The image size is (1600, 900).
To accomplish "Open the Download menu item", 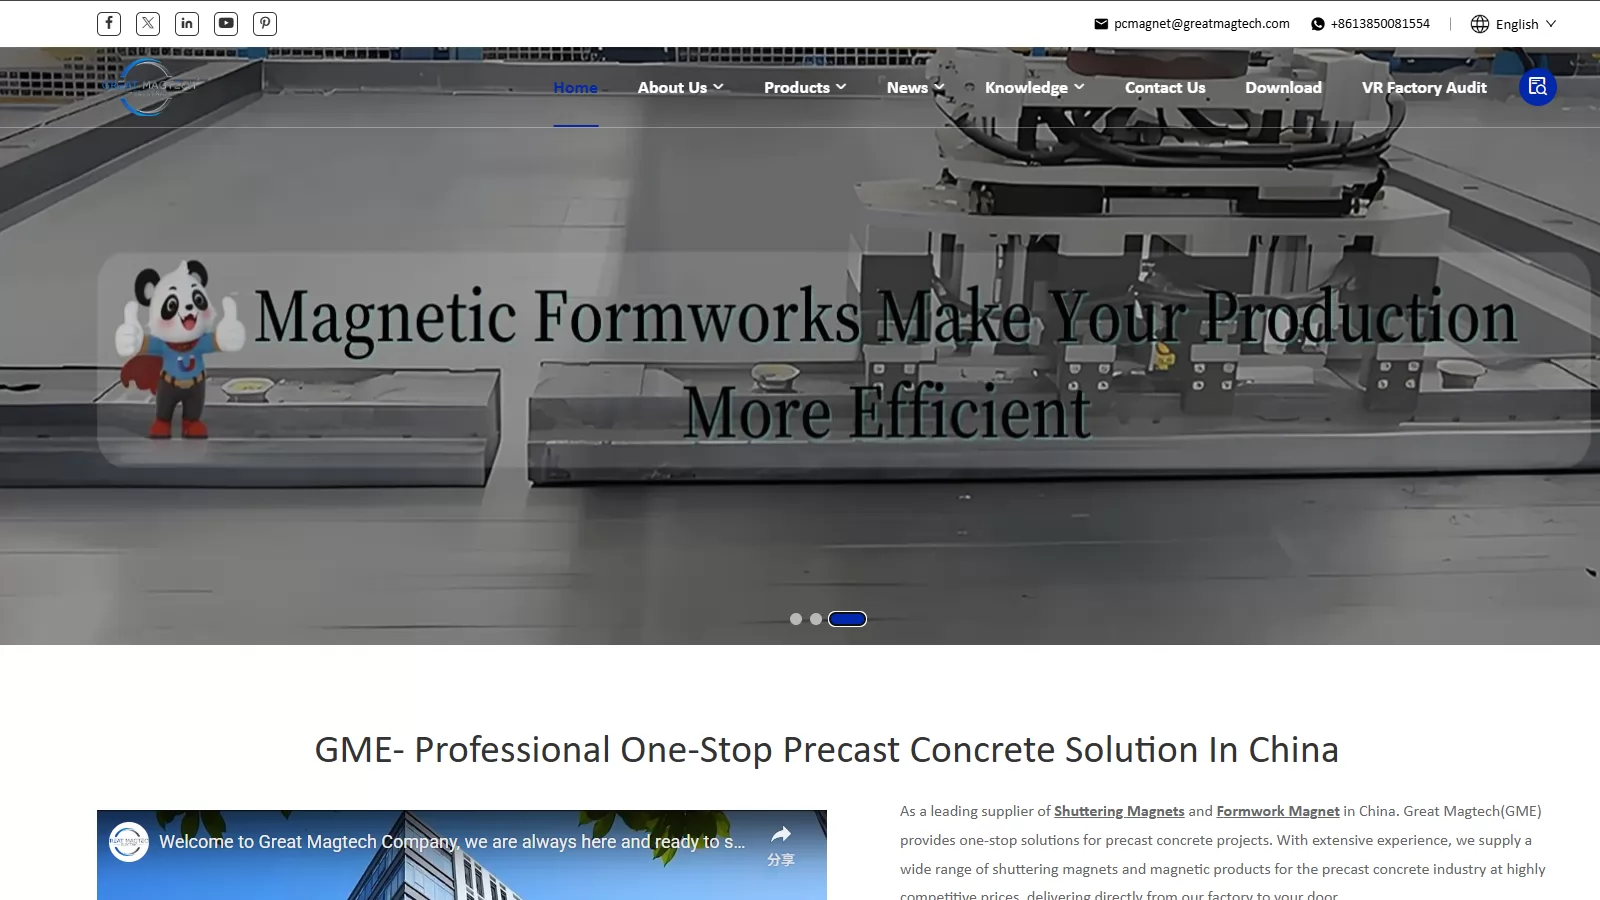I will [1283, 88].
